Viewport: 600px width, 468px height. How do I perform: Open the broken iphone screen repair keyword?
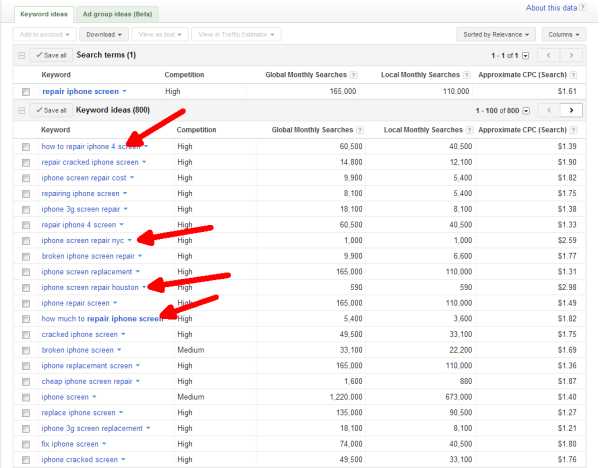pos(88,256)
